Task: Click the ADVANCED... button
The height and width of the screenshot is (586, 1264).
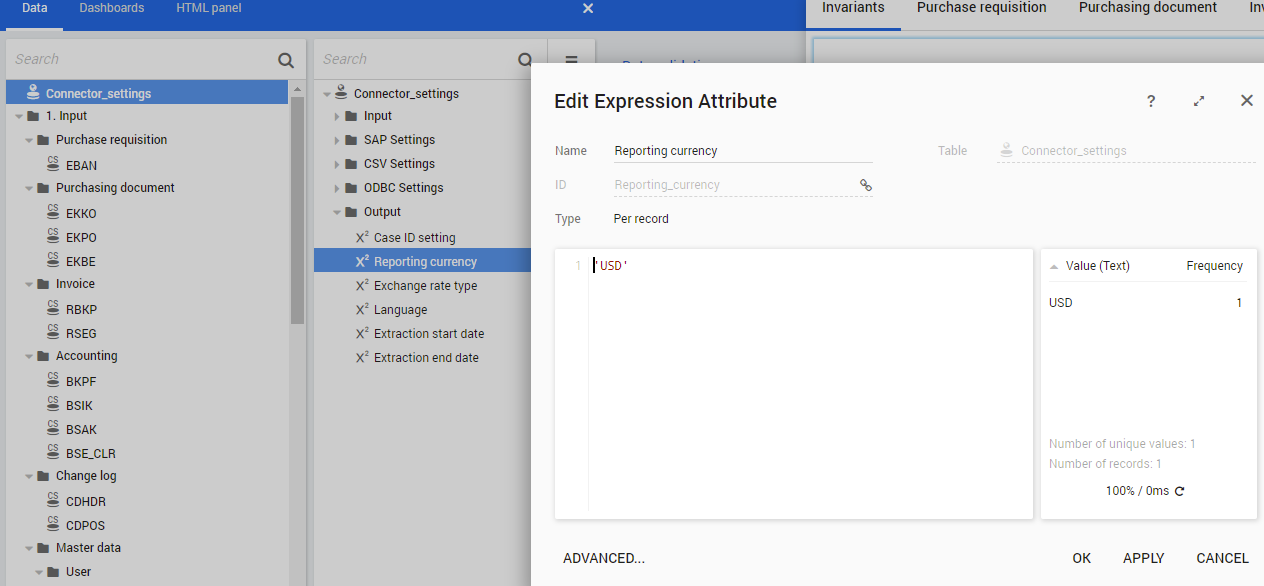Action: click(604, 558)
